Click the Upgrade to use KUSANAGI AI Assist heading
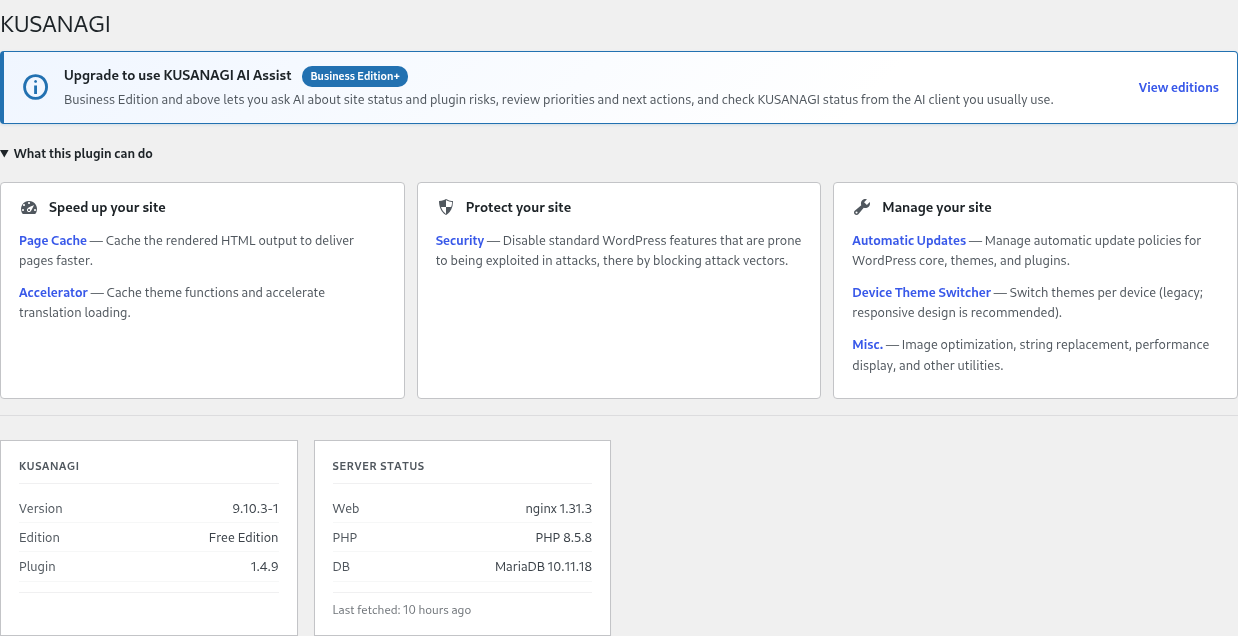 (178, 75)
